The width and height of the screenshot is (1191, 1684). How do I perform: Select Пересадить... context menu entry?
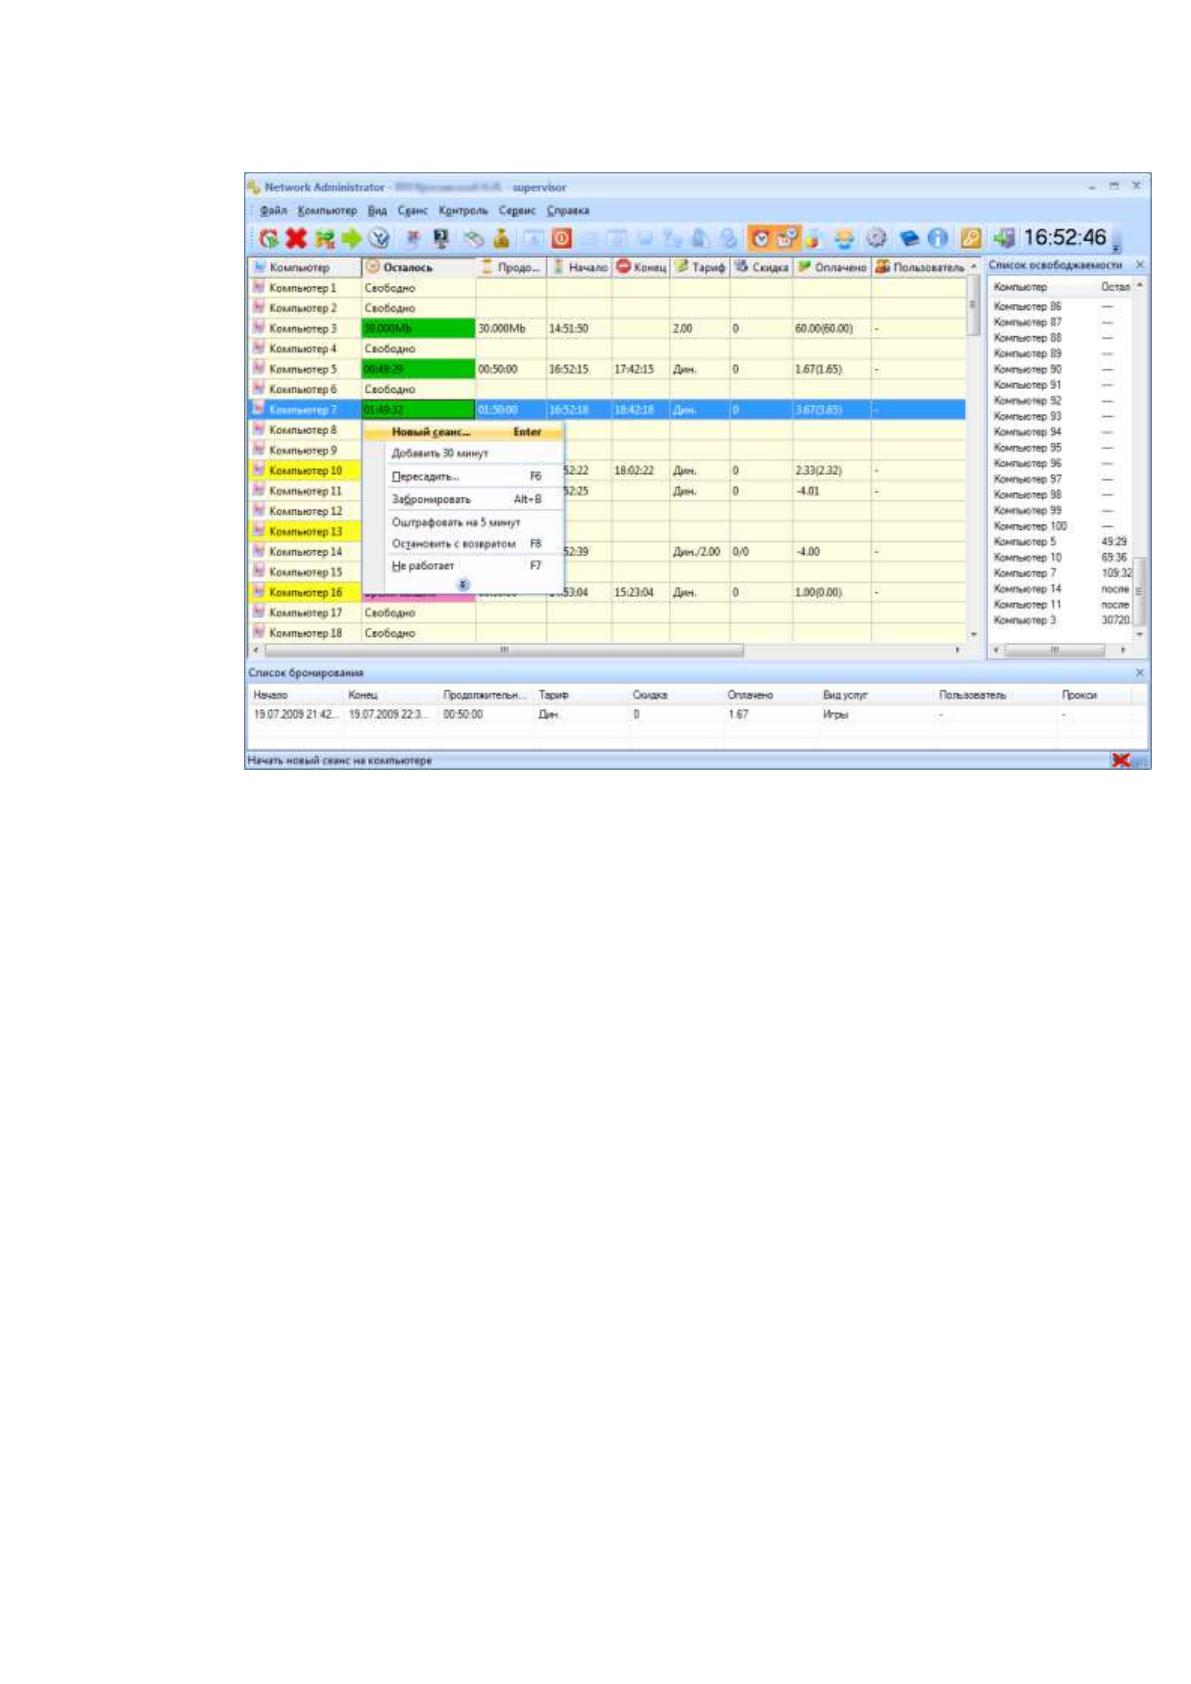[x=464, y=476]
